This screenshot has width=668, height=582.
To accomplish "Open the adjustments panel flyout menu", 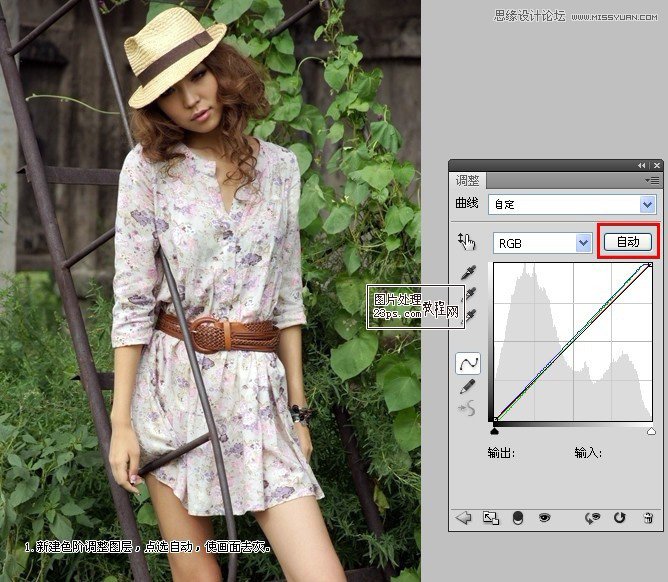I will 653,181.
